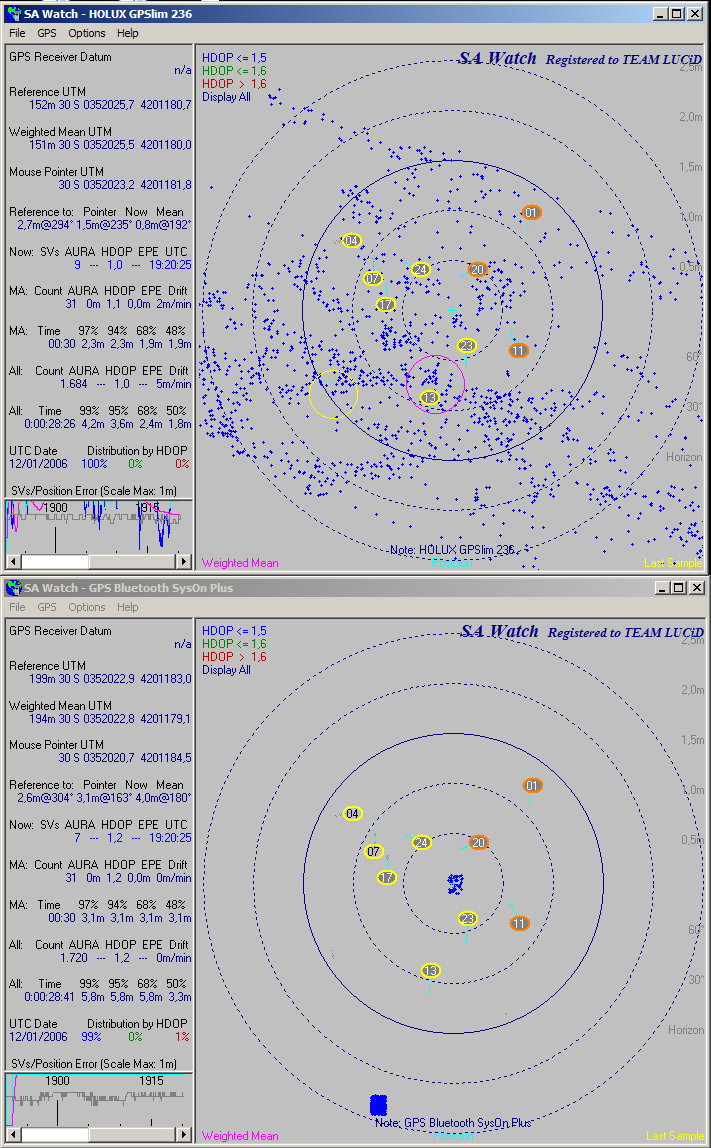
Task: Click right scroll arrow under HOLUX error chart
Action: pyautogui.click(x=185, y=562)
